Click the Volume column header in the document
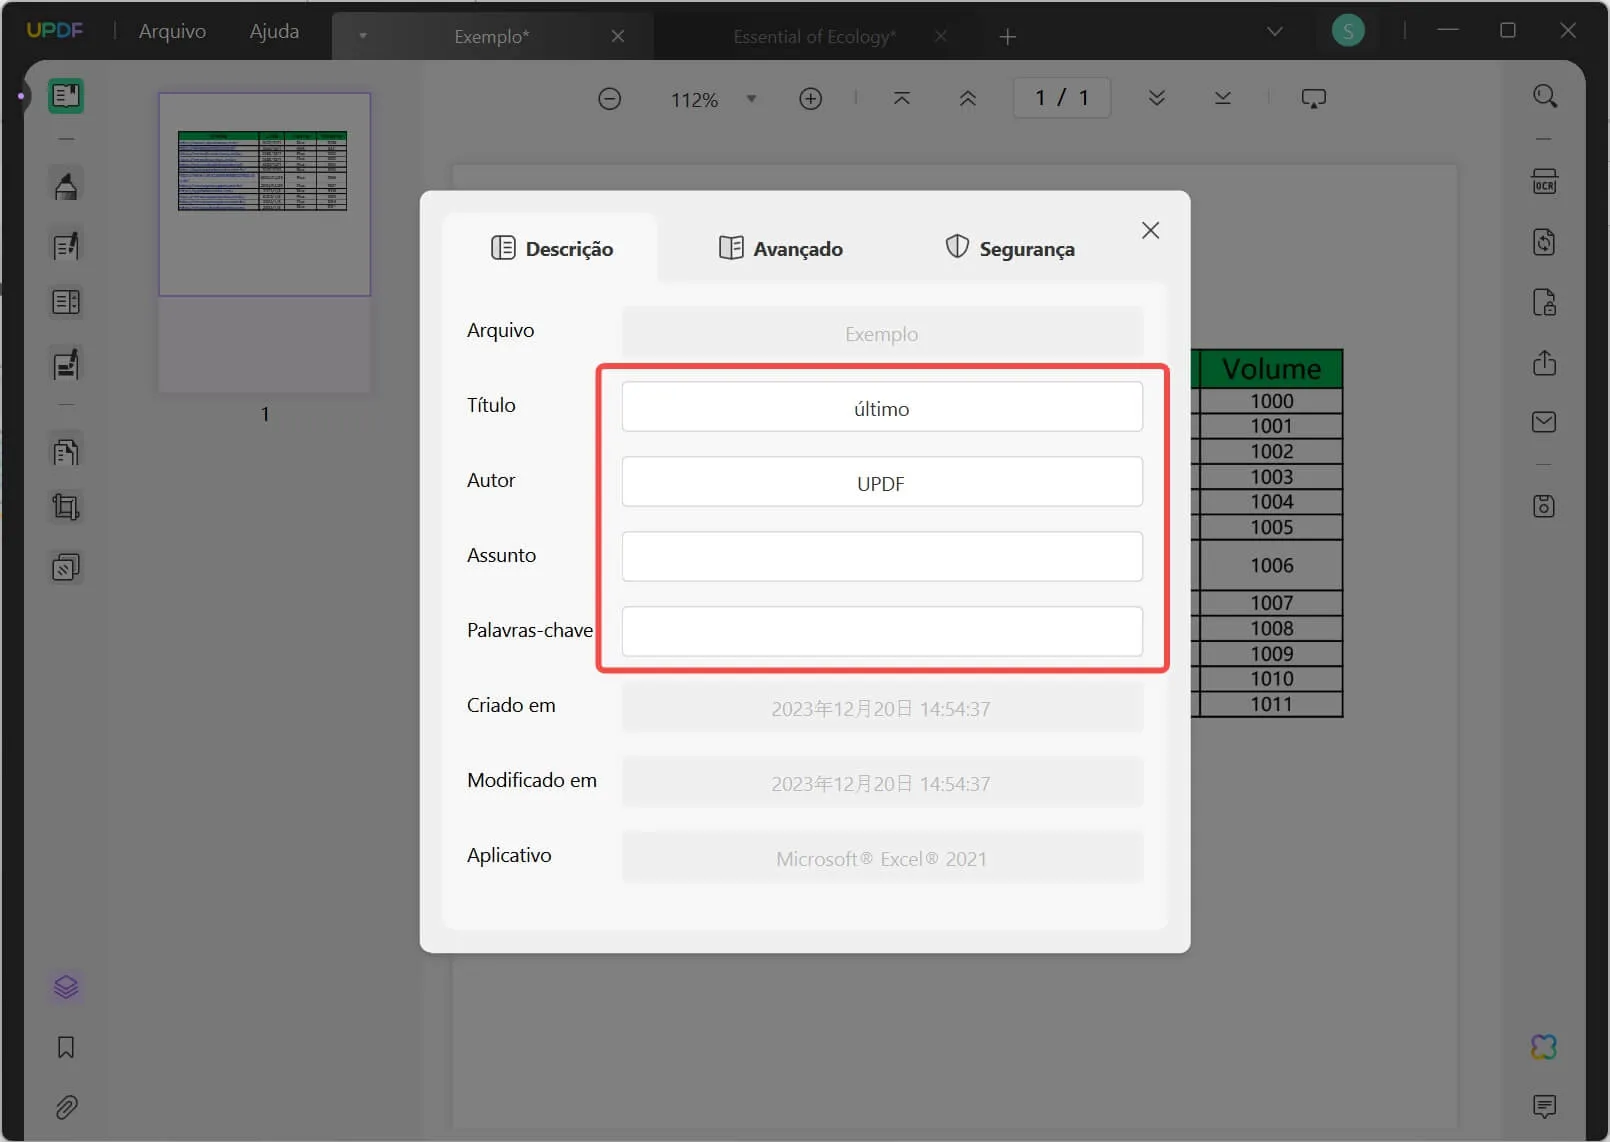The height and width of the screenshot is (1142, 1610). click(1271, 369)
